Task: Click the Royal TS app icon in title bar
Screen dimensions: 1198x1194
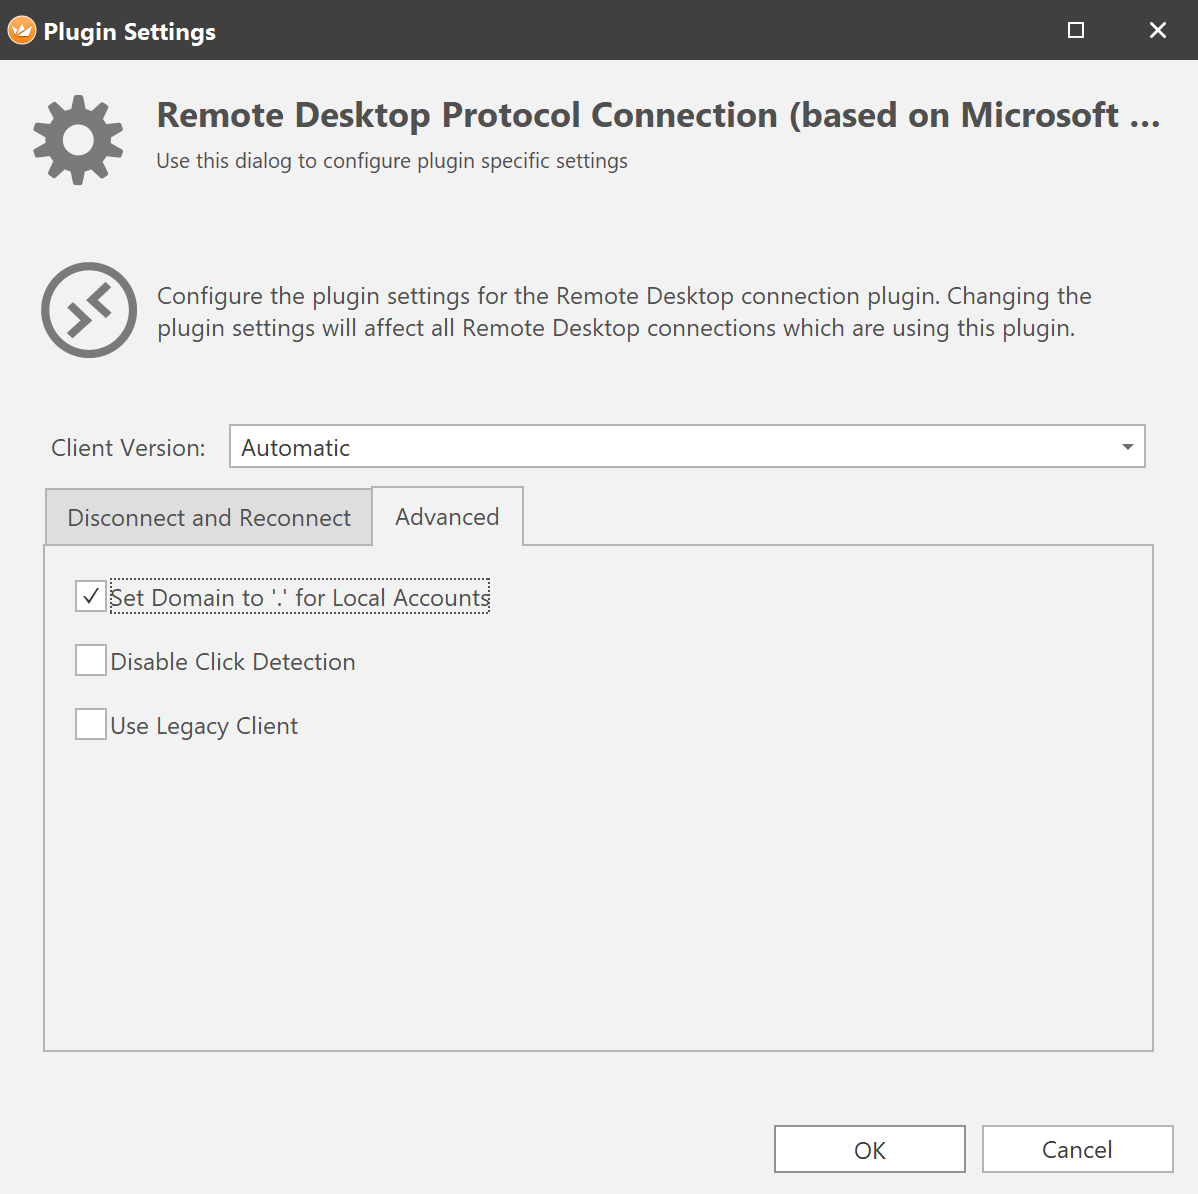Action: pyautogui.click(x=22, y=31)
